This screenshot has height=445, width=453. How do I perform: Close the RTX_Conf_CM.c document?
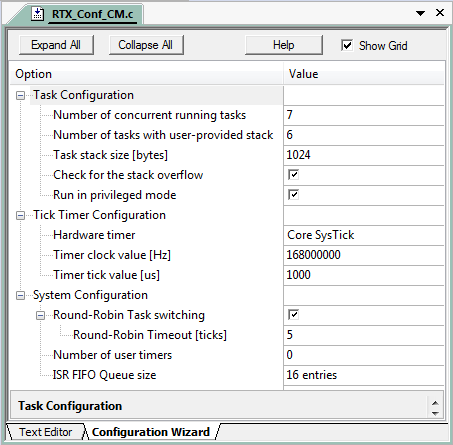[x=440, y=13]
